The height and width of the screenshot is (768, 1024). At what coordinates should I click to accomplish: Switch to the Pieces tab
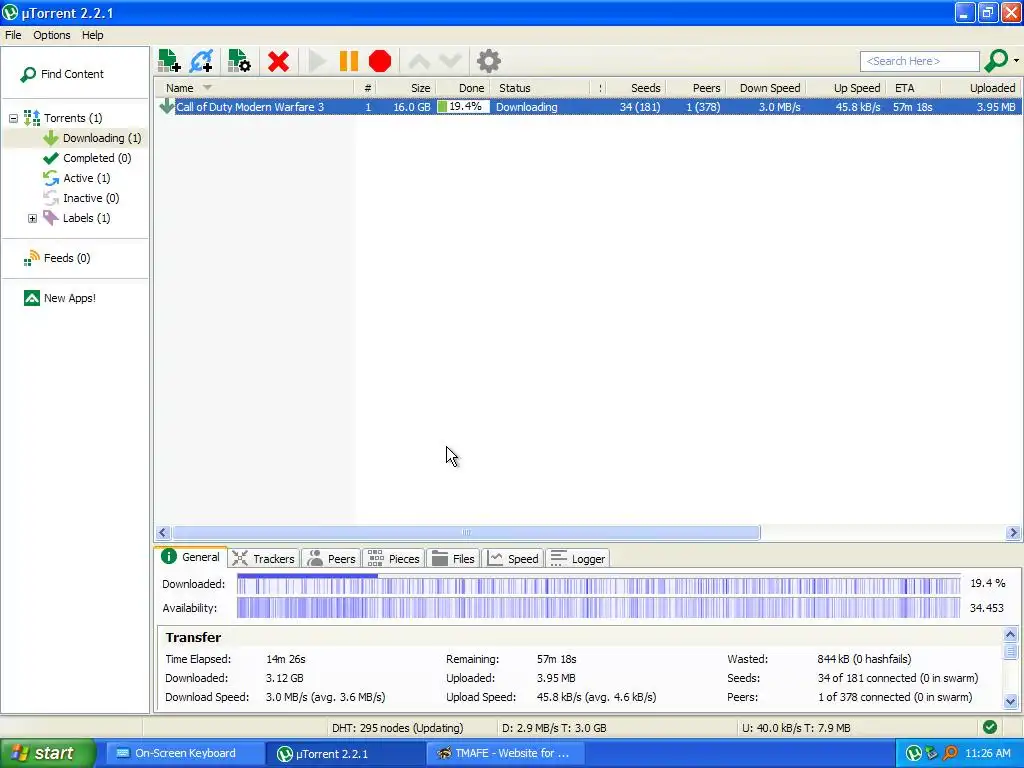click(x=394, y=559)
